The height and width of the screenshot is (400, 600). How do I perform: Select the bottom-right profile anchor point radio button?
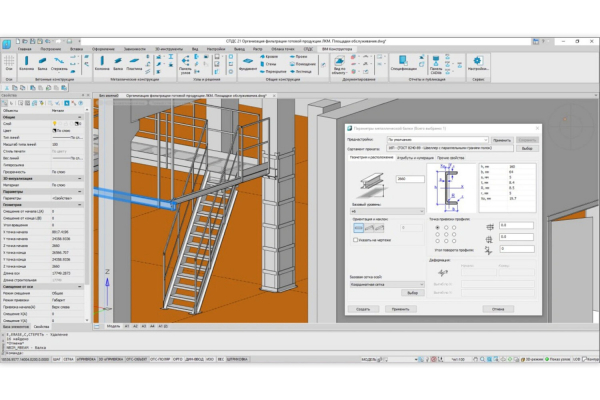454,241
